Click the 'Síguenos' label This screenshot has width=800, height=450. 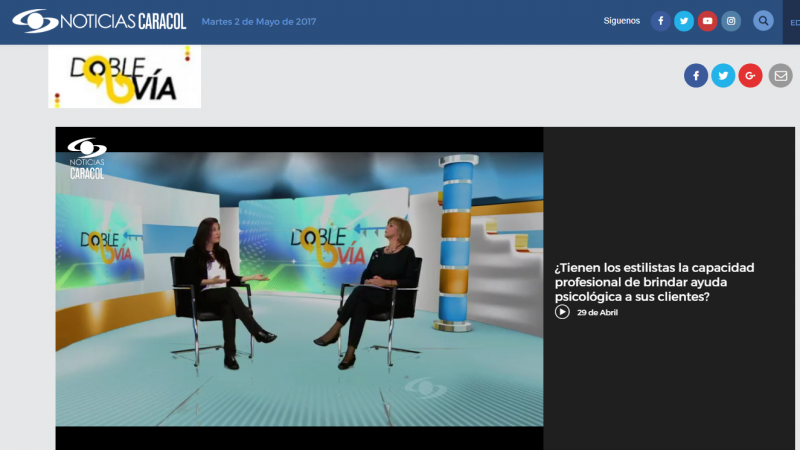621,21
